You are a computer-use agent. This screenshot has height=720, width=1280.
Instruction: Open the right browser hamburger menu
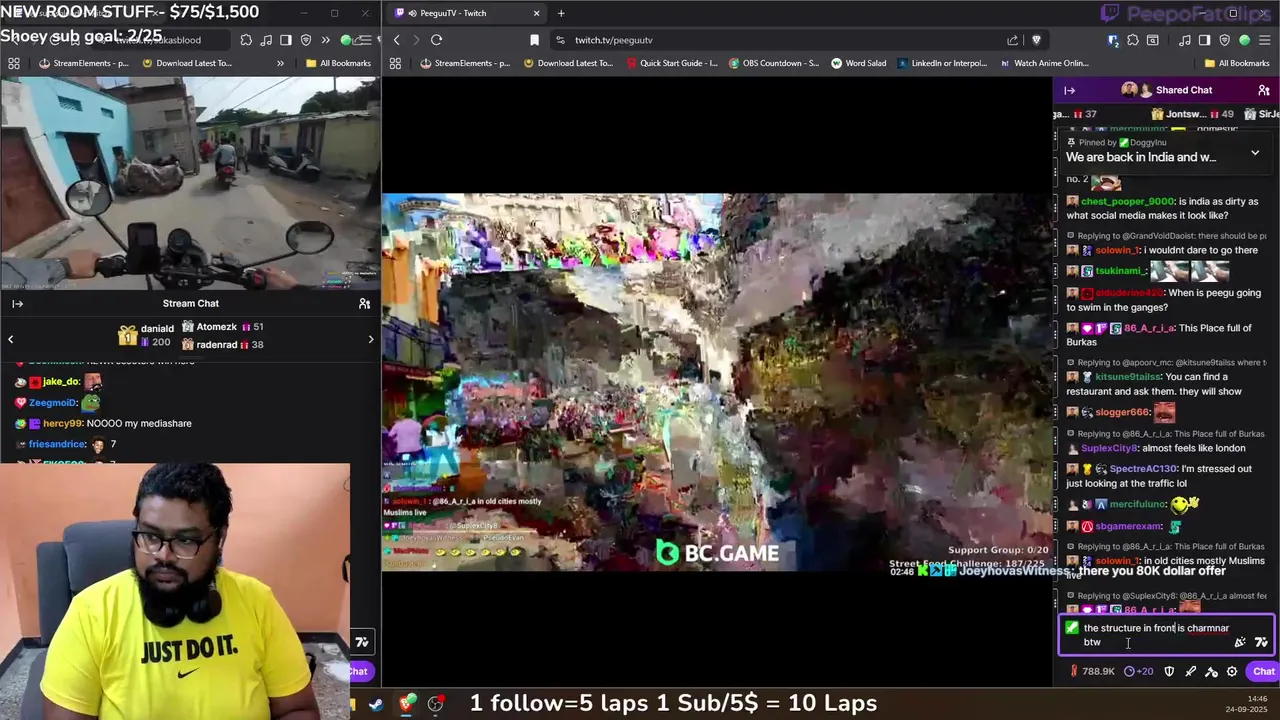[x=1265, y=40]
